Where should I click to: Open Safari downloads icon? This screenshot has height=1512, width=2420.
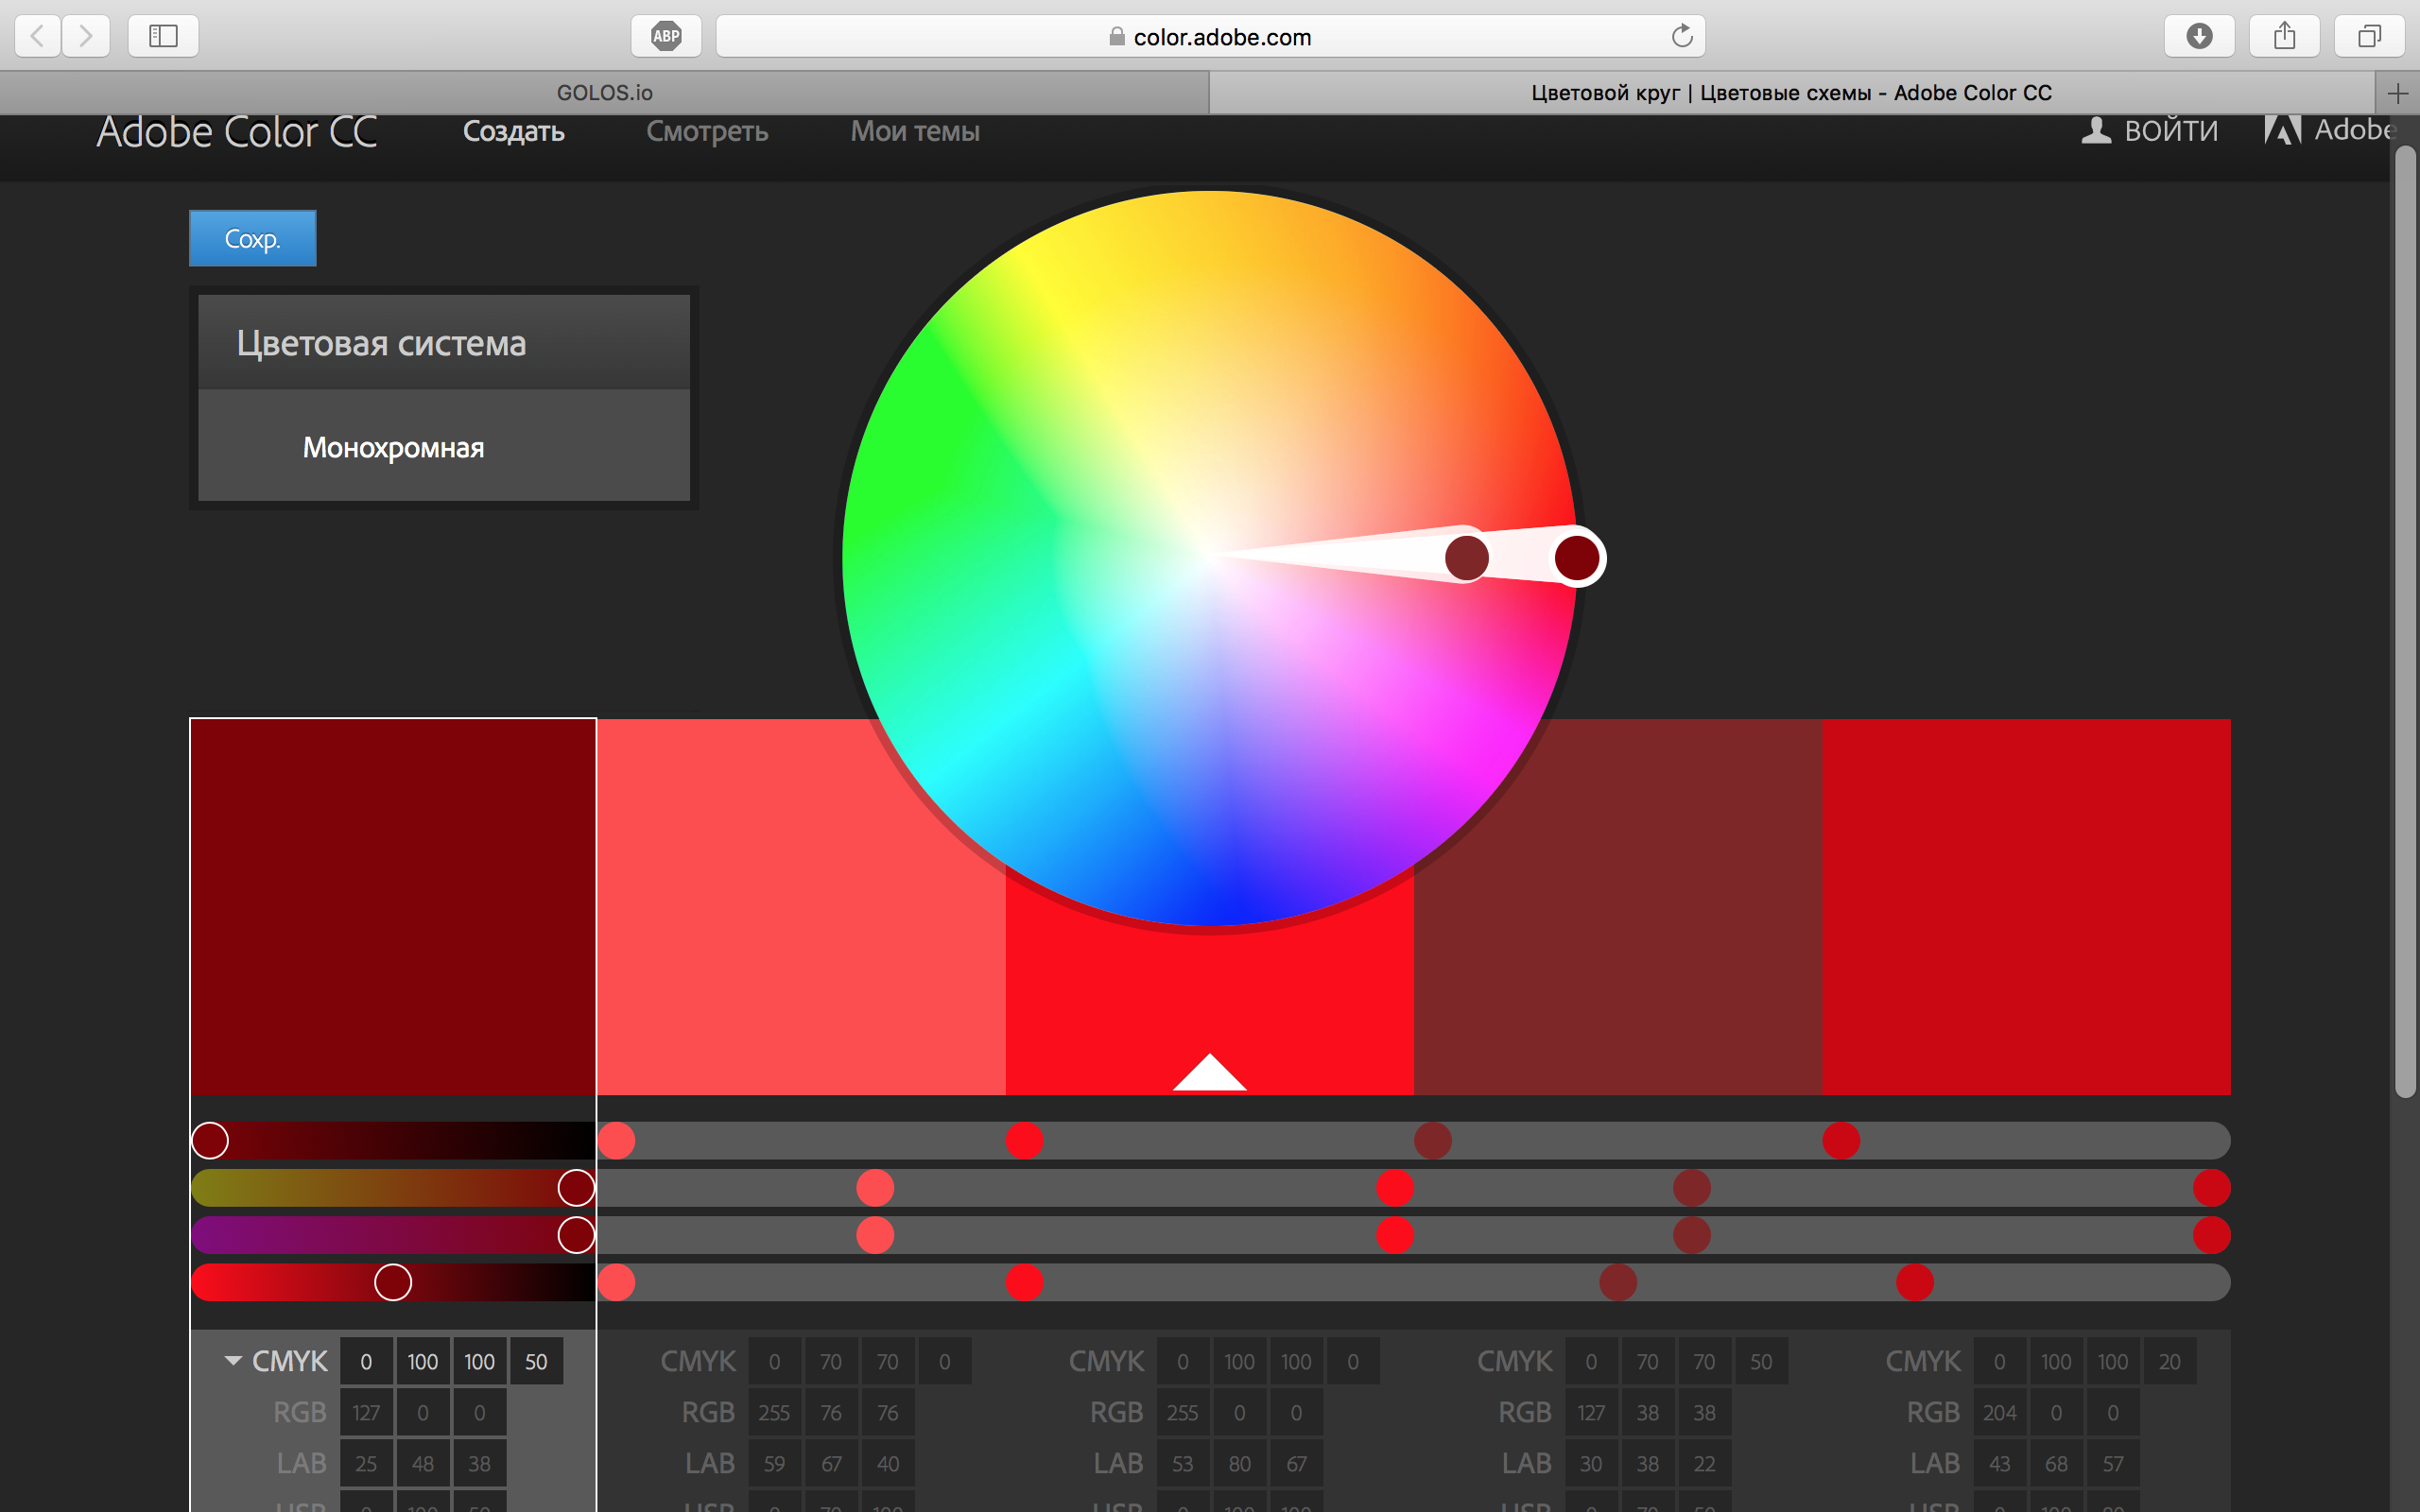tap(2199, 36)
